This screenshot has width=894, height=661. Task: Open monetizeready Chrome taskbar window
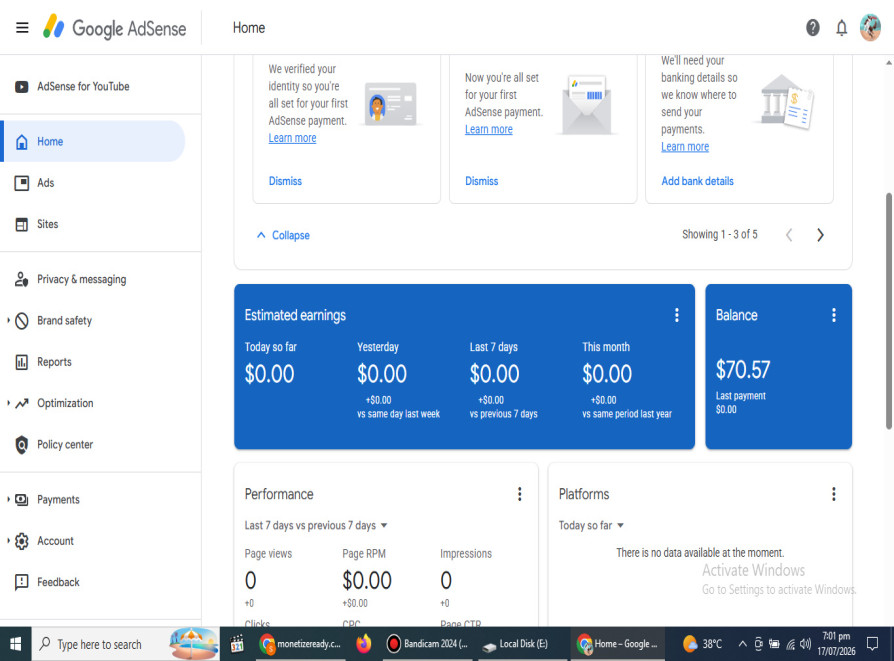[x=300, y=644]
